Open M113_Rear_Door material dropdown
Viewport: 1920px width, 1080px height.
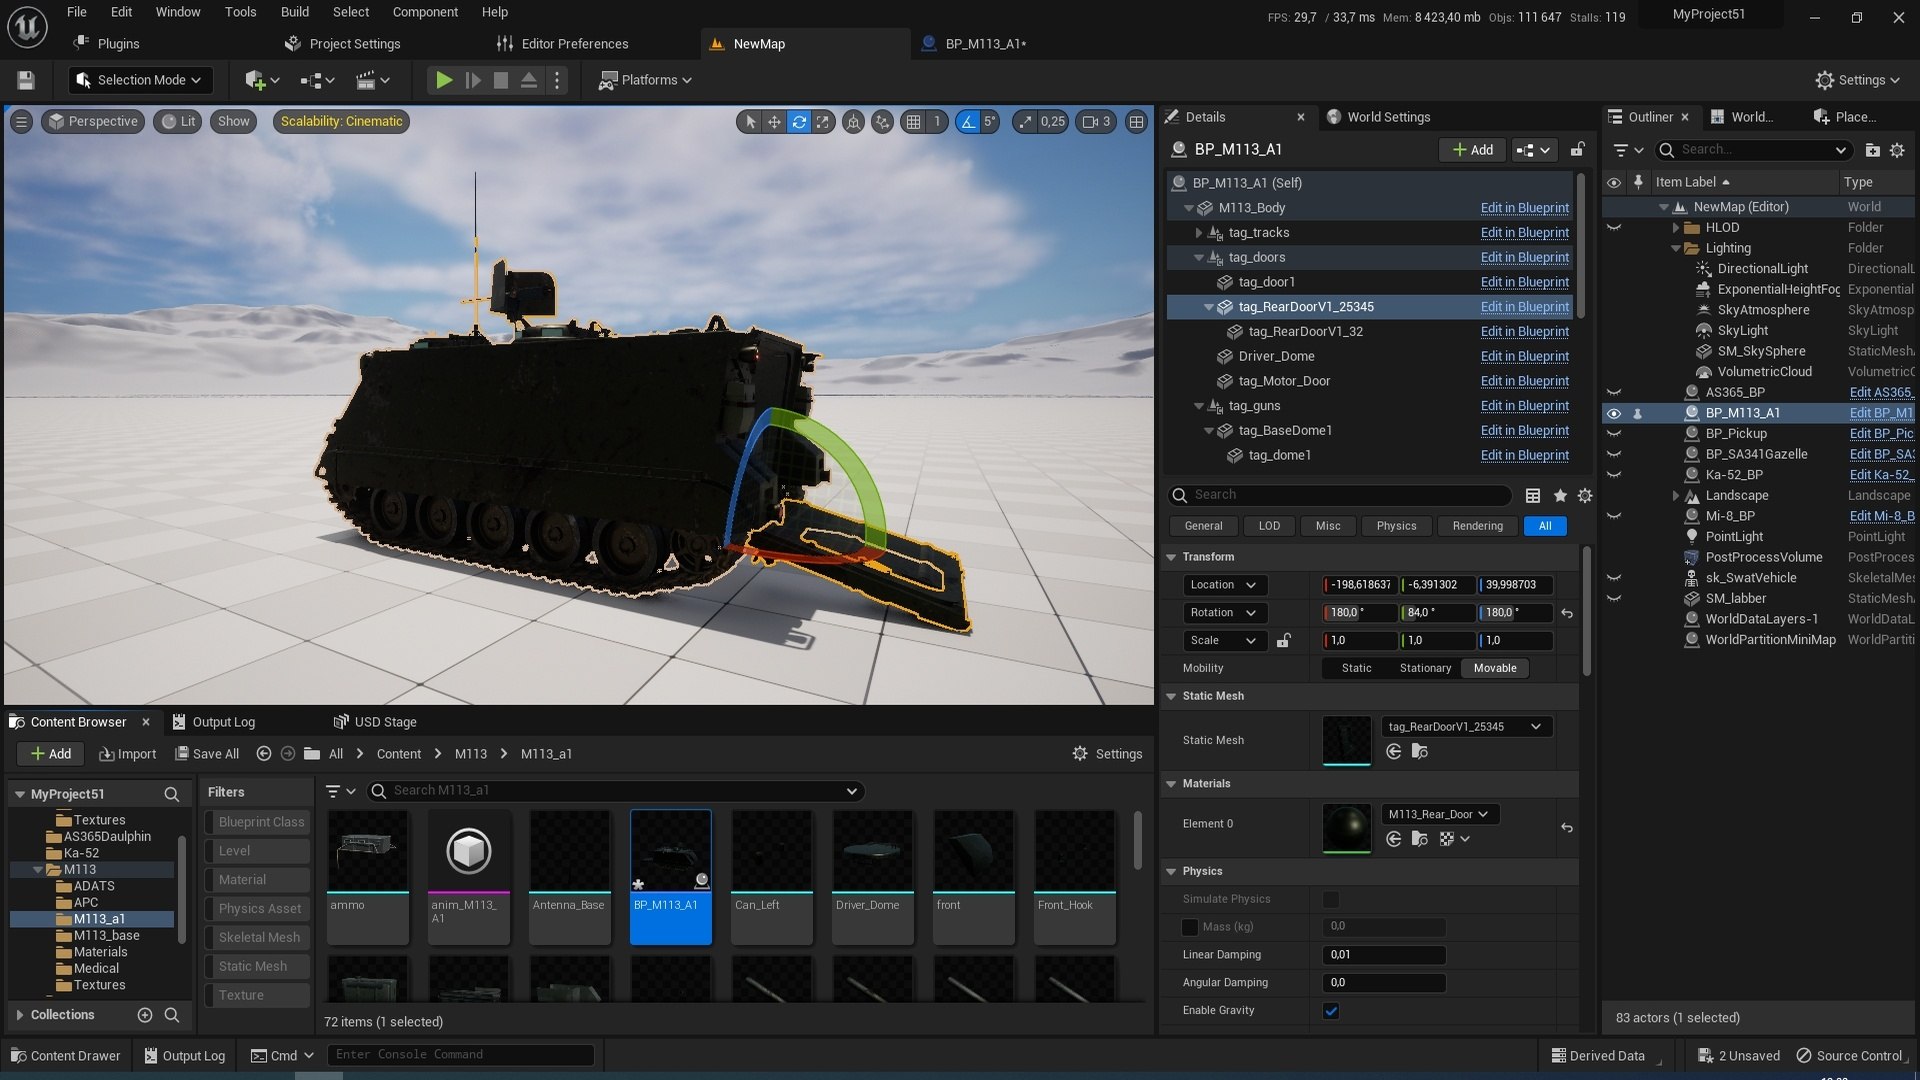(1439, 814)
